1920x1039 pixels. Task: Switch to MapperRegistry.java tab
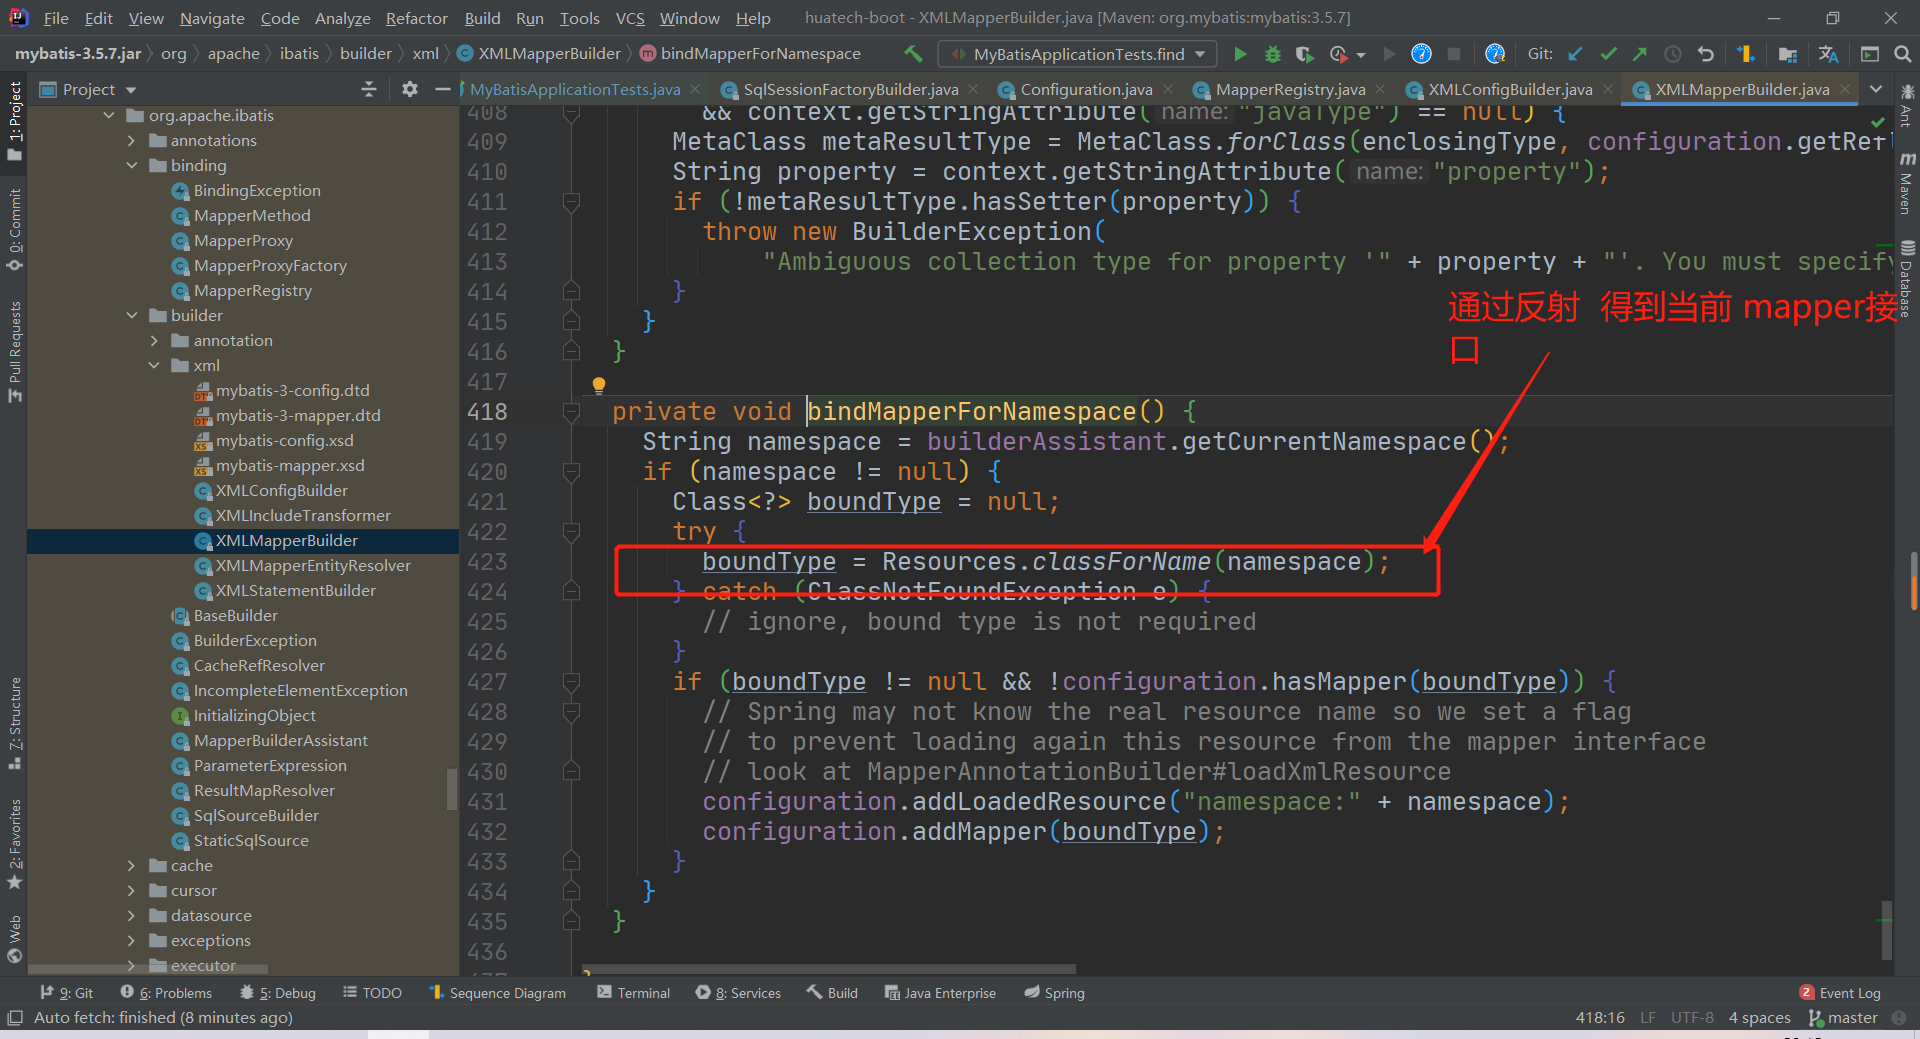click(1290, 89)
